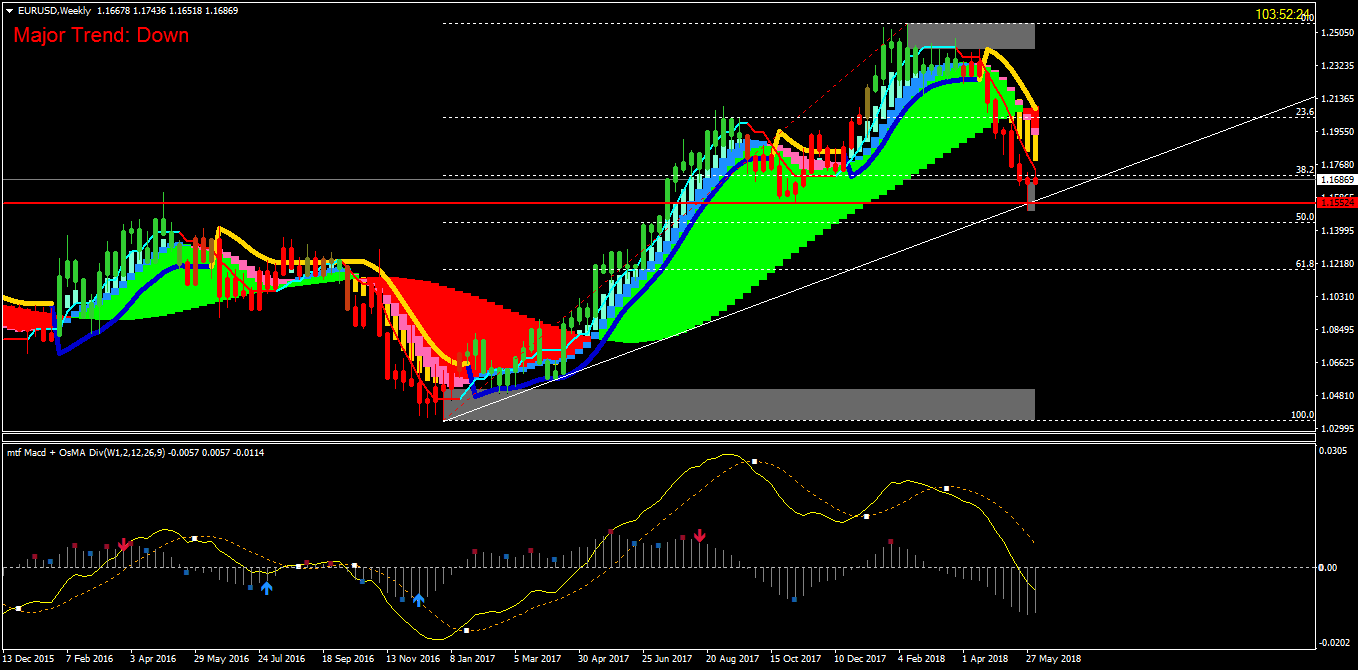Select the gray rectangle at the chart bottom
The image size is (1358, 670).
[738, 404]
